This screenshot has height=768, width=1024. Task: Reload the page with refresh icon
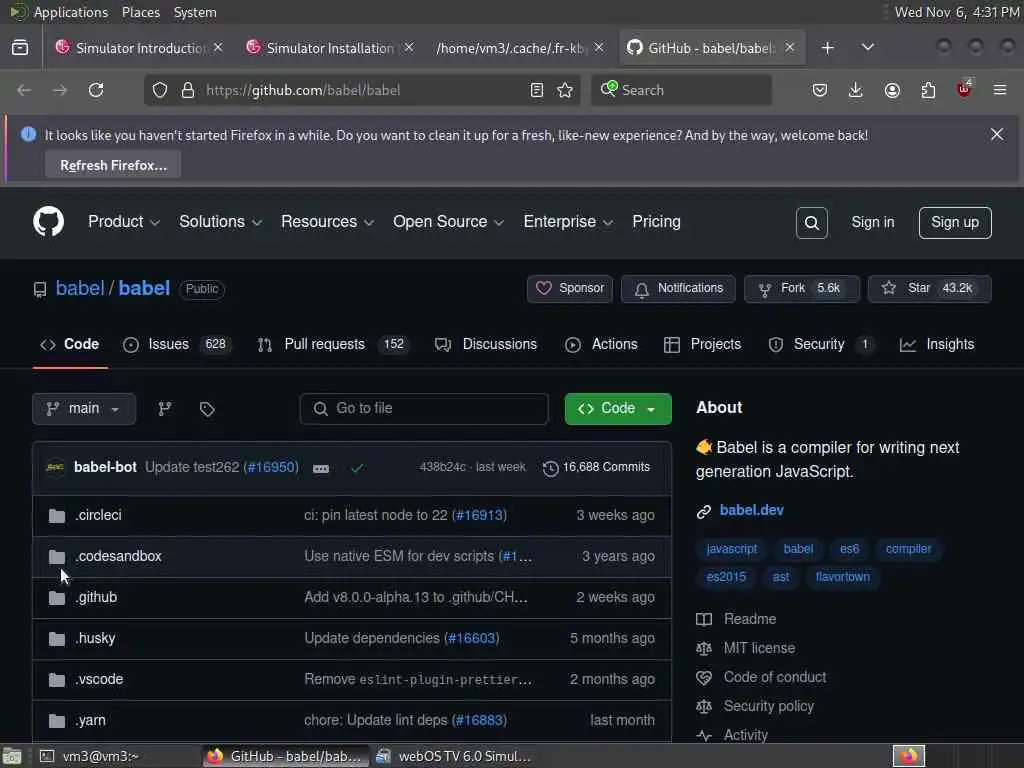pyautogui.click(x=96, y=90)
